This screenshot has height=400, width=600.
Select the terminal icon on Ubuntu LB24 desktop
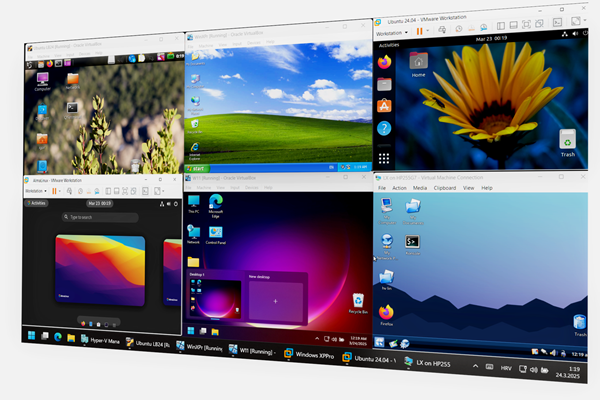72,110
